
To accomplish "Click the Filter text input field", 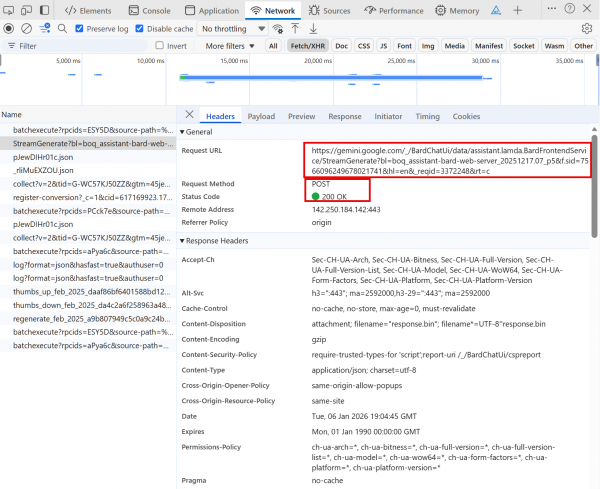I will 80,46.
